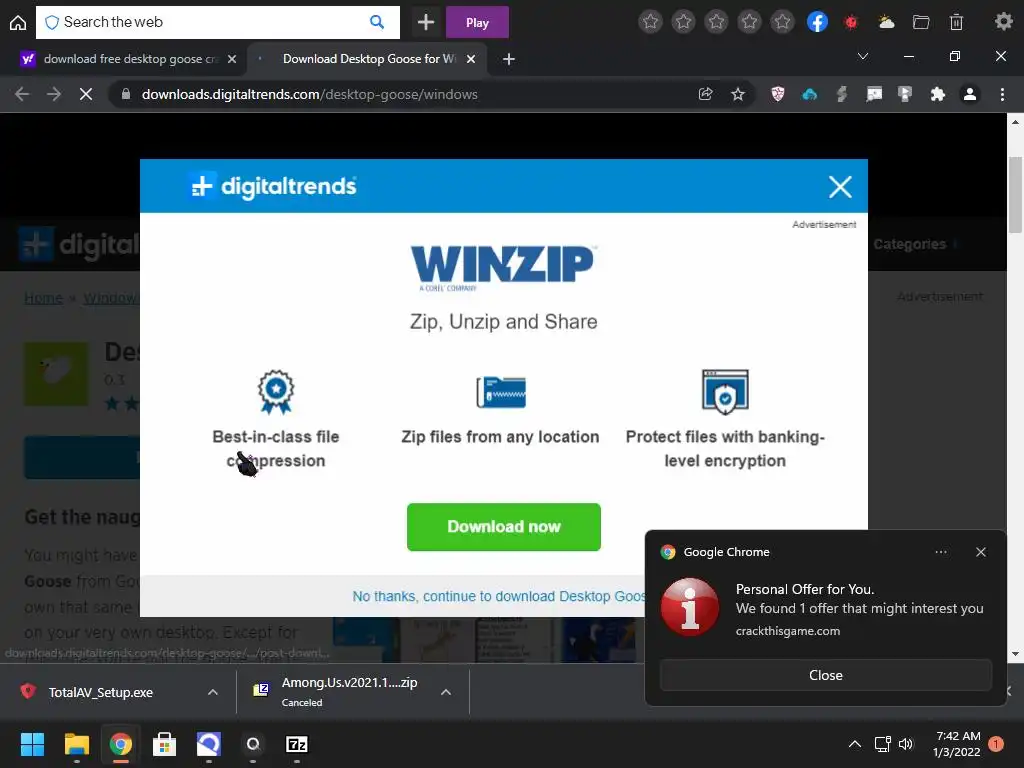Go back with the back arrow
This screenshot has height=768, width=1024.
pos(22,94)
